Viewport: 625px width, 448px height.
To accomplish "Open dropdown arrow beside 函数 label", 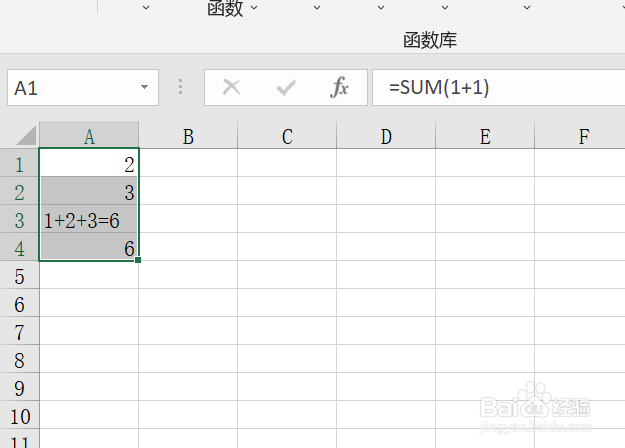I will [x=254, y=8].
